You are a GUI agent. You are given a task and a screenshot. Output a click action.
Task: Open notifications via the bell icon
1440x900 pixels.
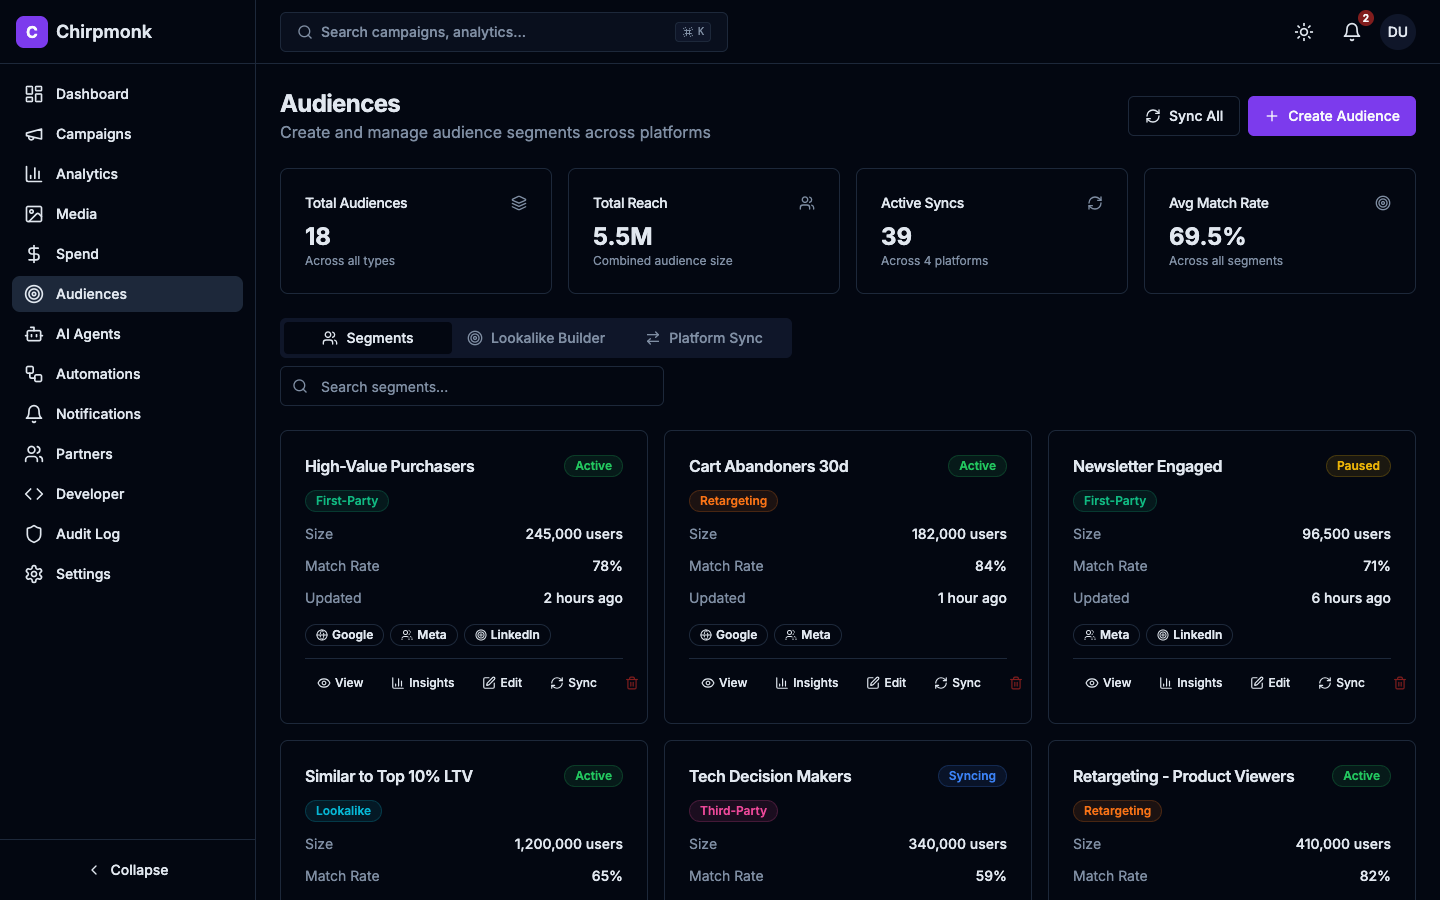(1351, 32)
